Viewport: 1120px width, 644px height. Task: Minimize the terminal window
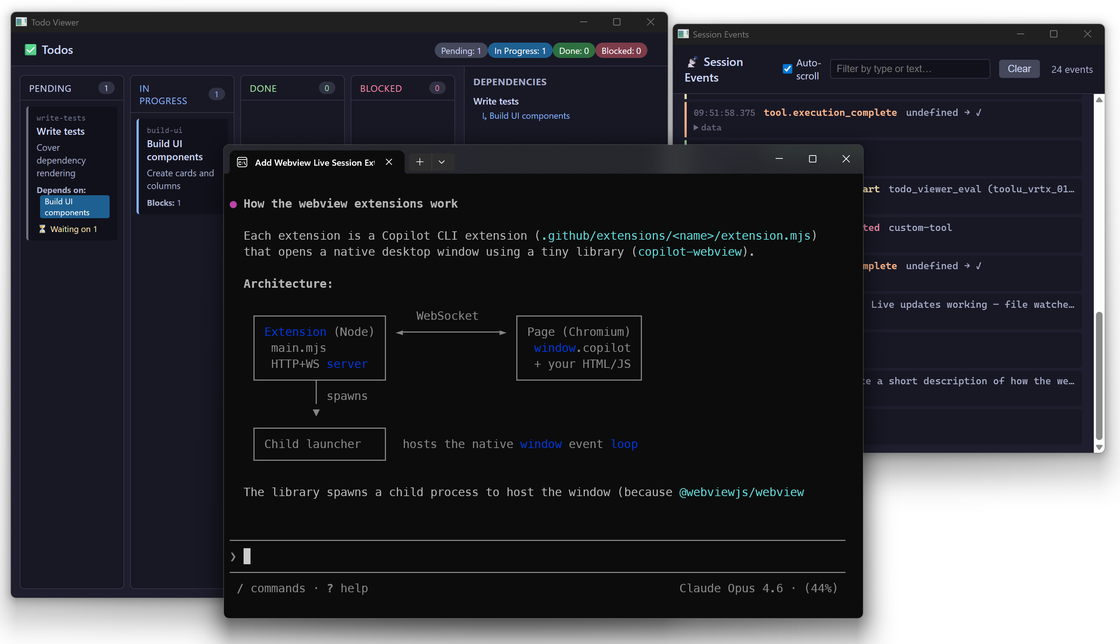[x=779, y=159]
